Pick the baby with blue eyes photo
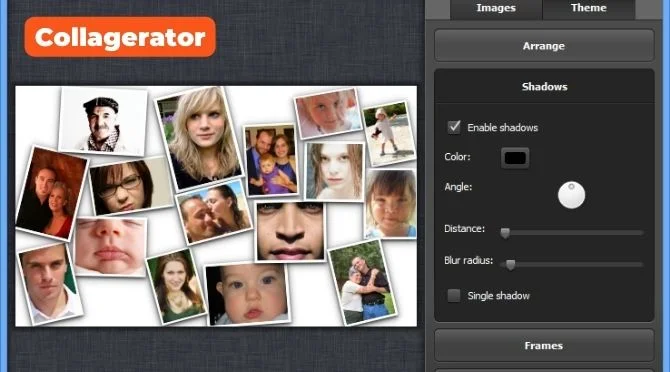Screen dimensions: 670x372 coord(248,294)
